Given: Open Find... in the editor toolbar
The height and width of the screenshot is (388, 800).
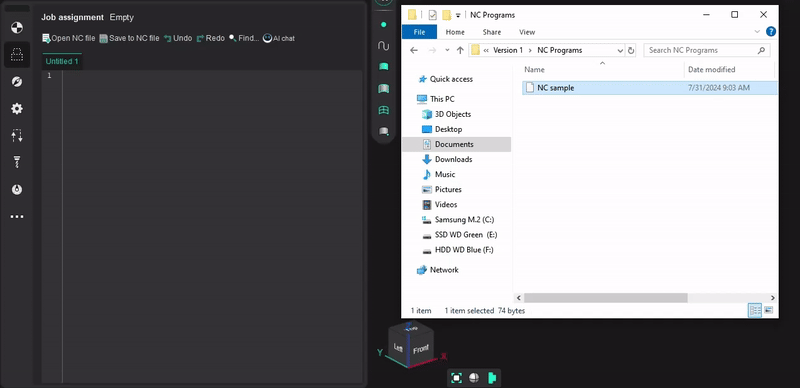Looking at the screenshot, I should pyautogui.click(x=244, y=38).
